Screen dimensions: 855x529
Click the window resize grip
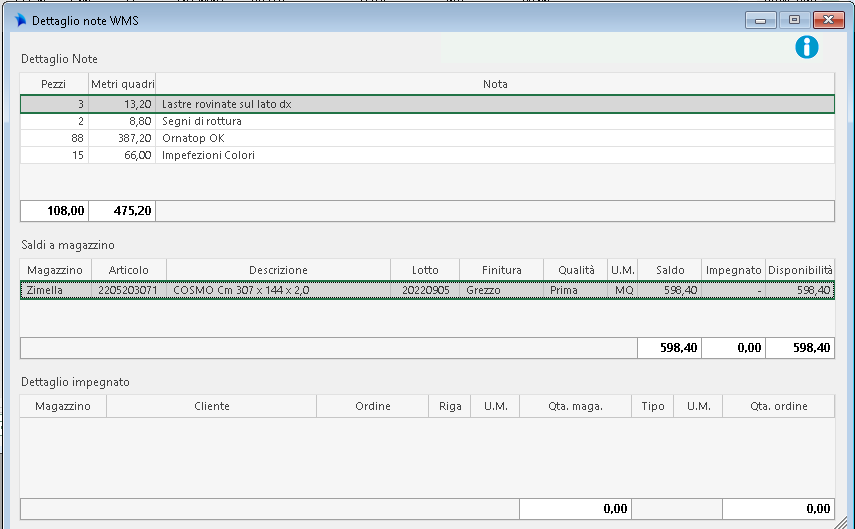click(842, 522)
